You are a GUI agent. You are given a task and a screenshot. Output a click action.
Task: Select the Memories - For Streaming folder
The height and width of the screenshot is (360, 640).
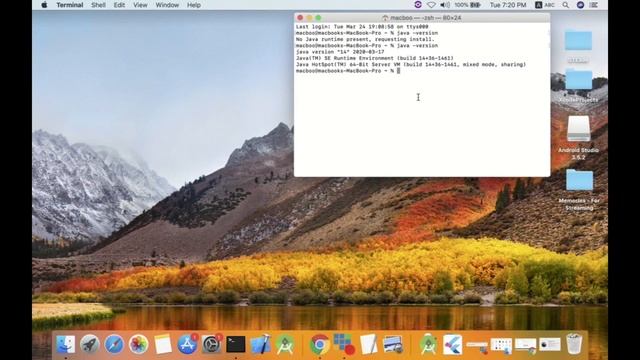[579, 189]
